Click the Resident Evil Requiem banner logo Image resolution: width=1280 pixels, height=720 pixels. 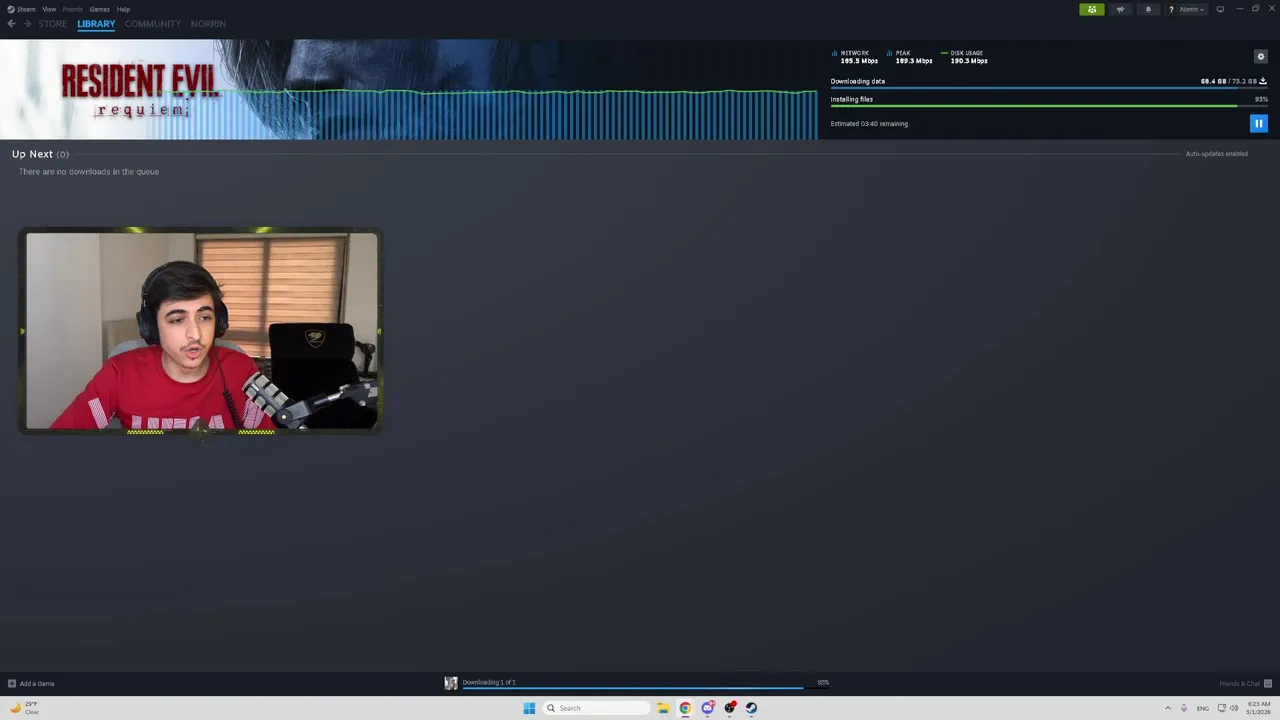coord(140,89)
